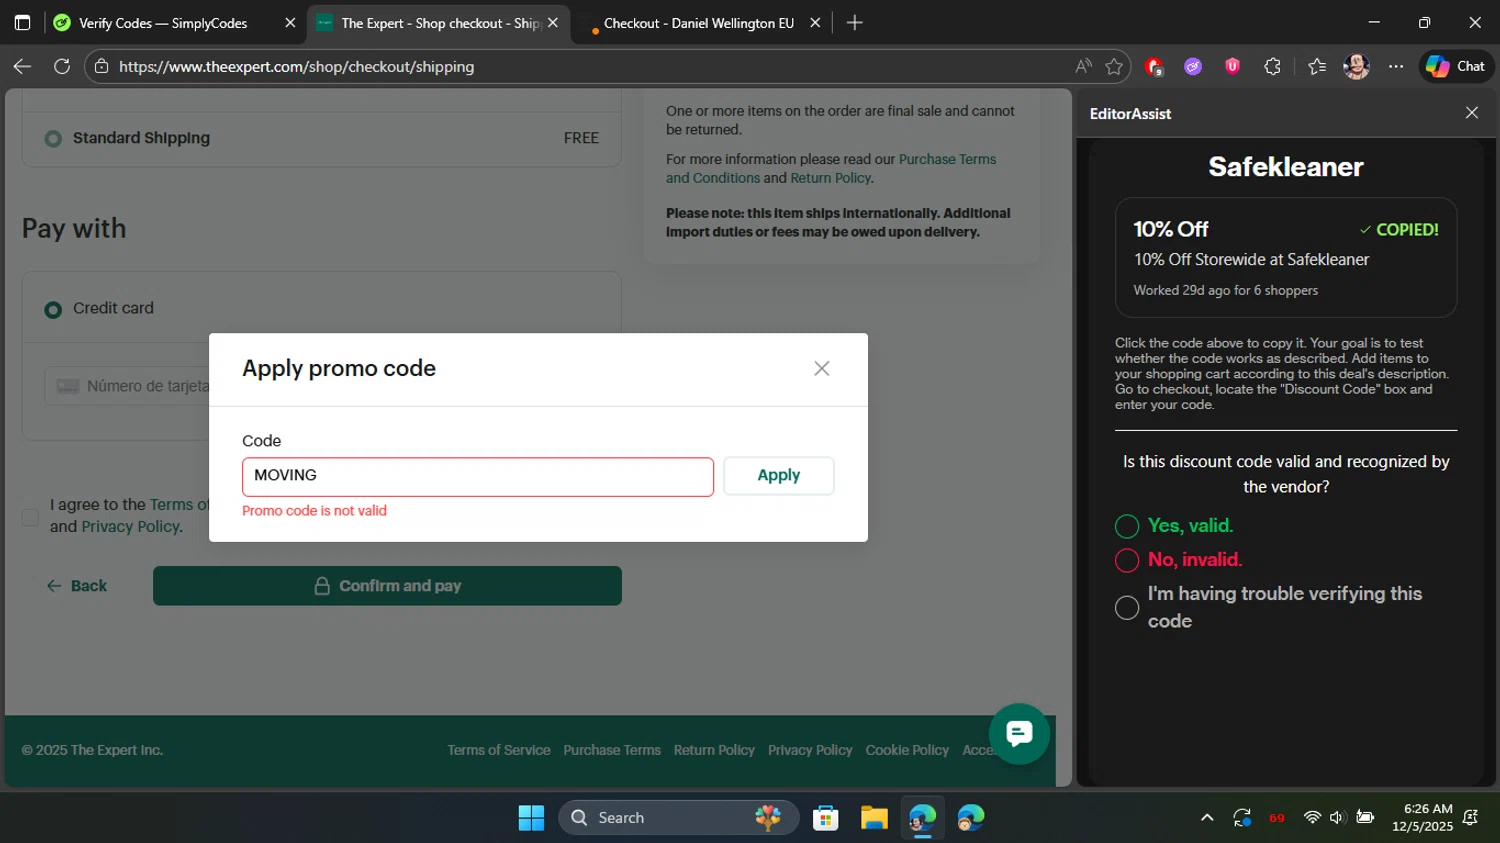Open the Extensions puzzle icon
This screenshot has width=1500, height=843.
click(1272, 67)
